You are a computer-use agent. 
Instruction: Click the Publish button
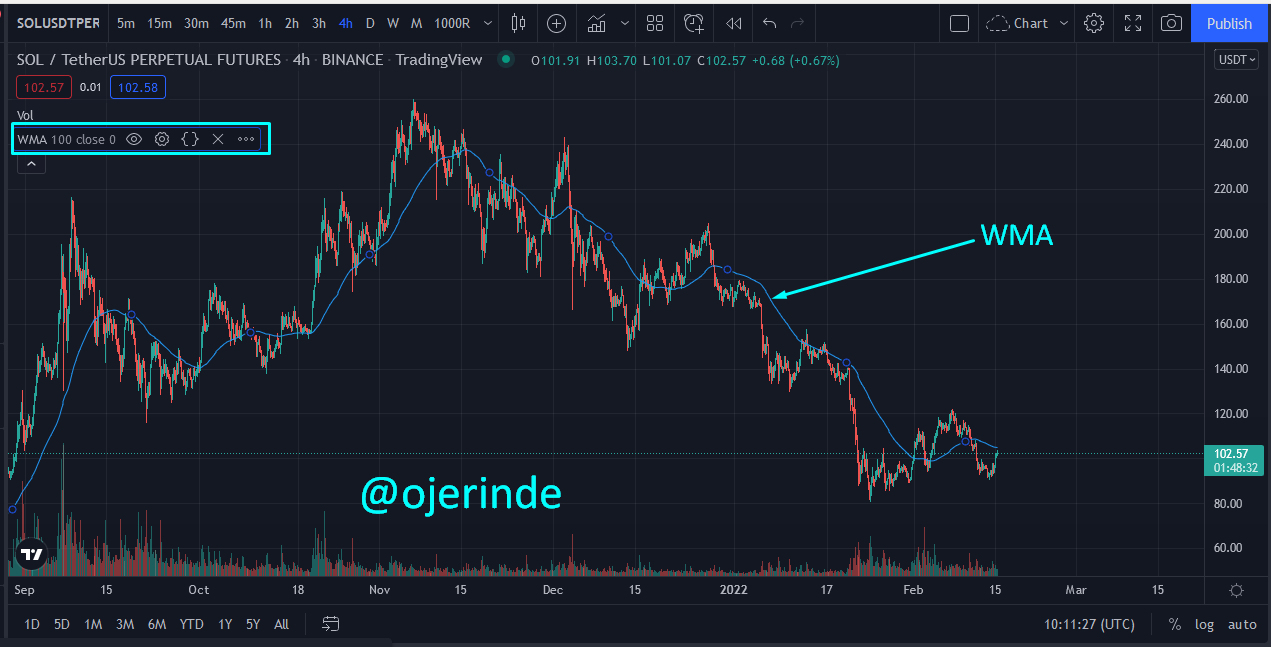coord(1229,23)
